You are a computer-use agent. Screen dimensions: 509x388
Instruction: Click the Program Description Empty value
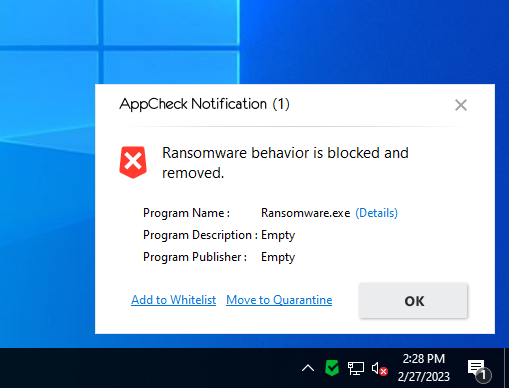point(278,235)
